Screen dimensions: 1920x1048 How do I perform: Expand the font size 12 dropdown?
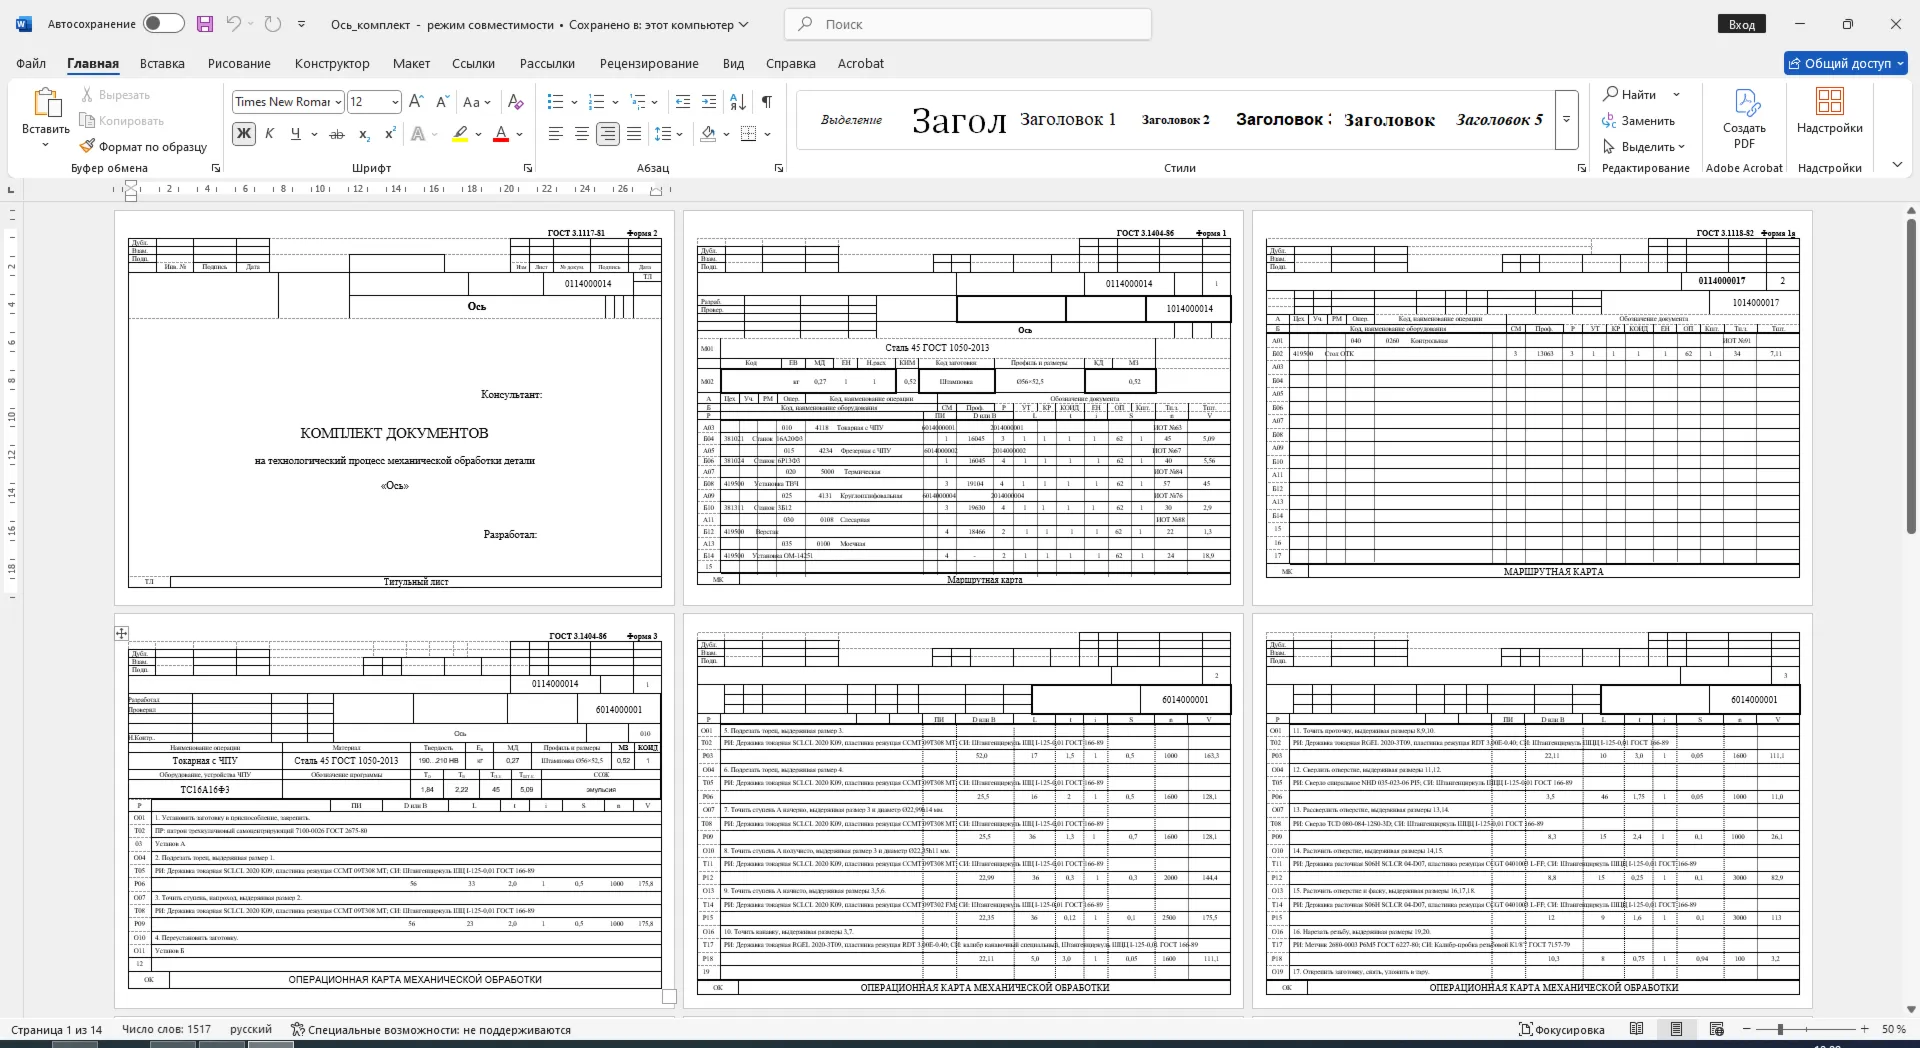395,102
